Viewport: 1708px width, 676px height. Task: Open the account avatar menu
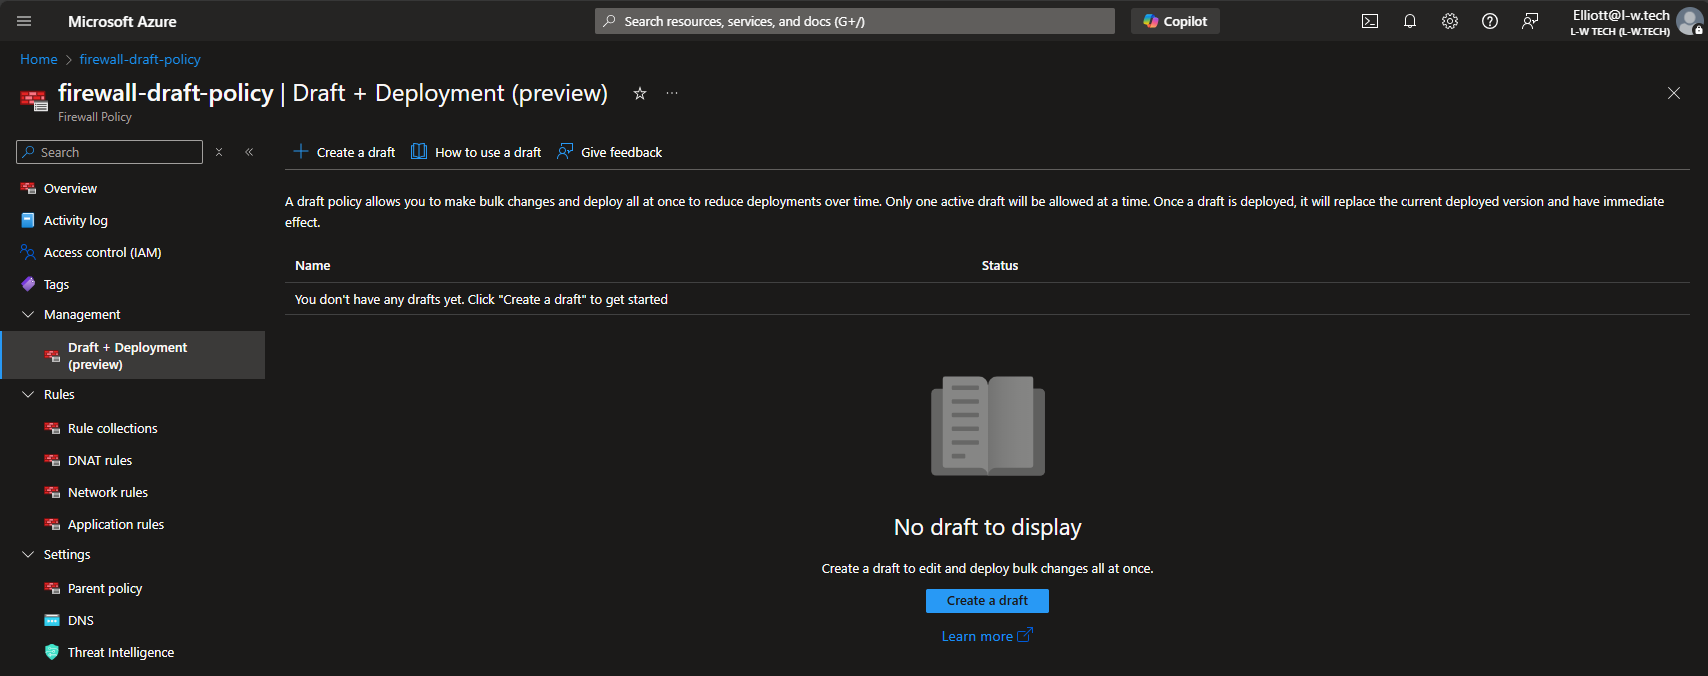point(1690,21)
